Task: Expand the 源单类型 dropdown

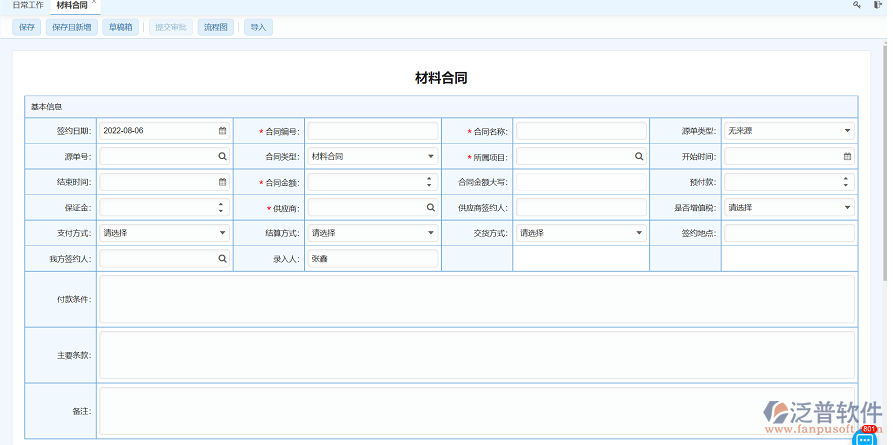Action: (x=847, y=131)
